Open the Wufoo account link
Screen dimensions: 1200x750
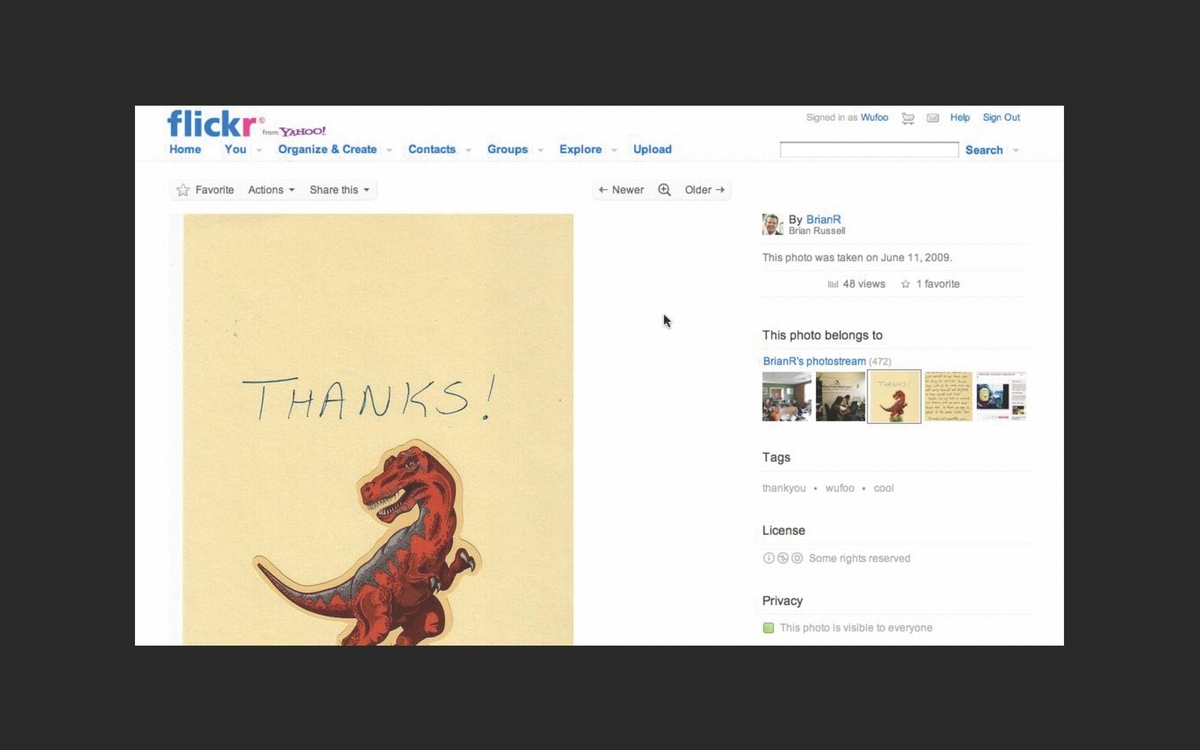(874, 117)
